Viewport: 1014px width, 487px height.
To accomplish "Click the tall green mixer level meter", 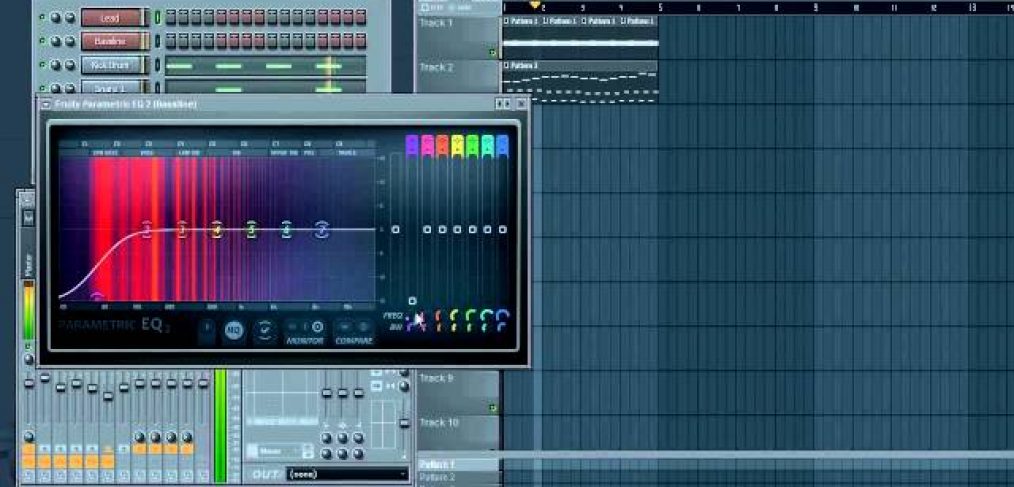I will click(x=221, y=425).
